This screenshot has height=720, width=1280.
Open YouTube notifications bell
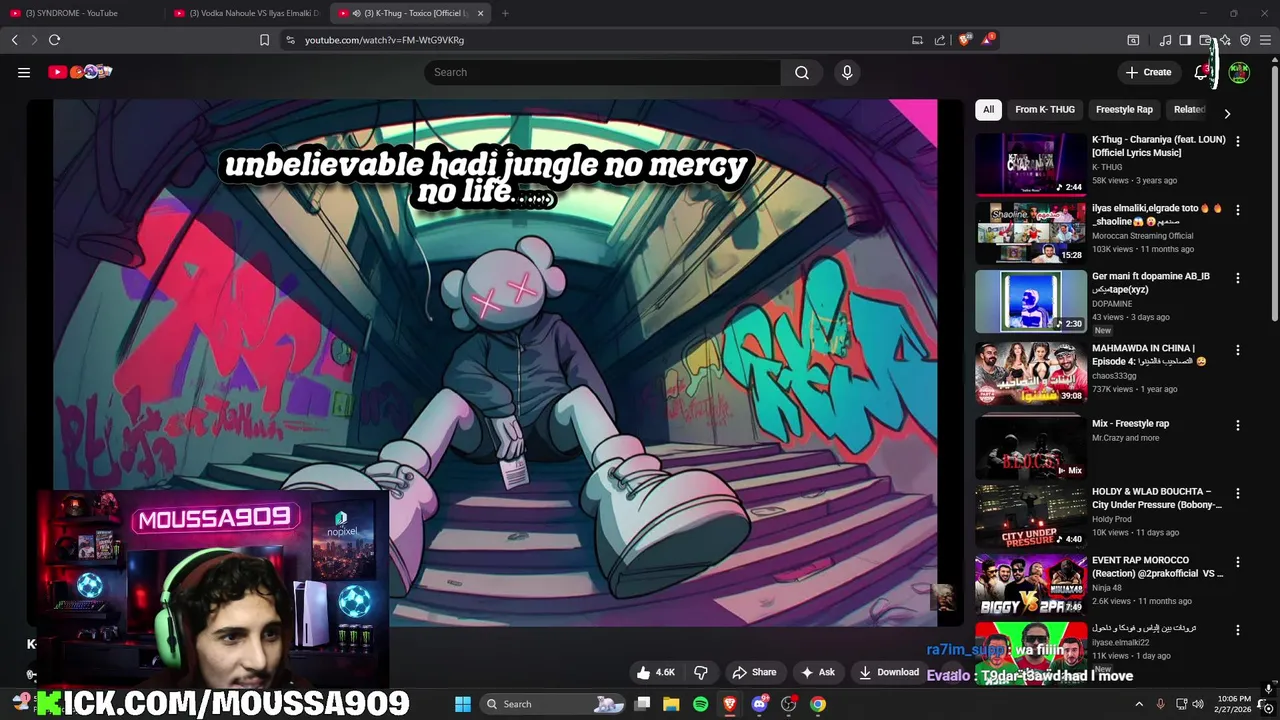1202,72
